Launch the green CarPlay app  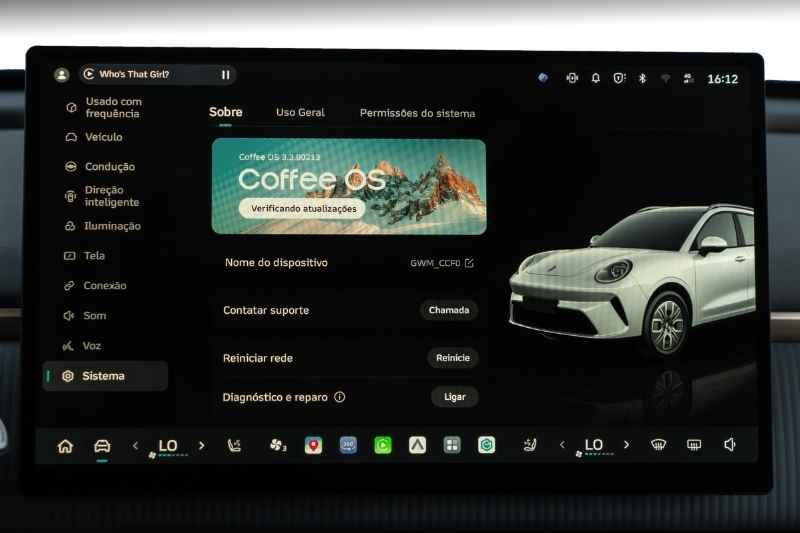pos(383,445)
